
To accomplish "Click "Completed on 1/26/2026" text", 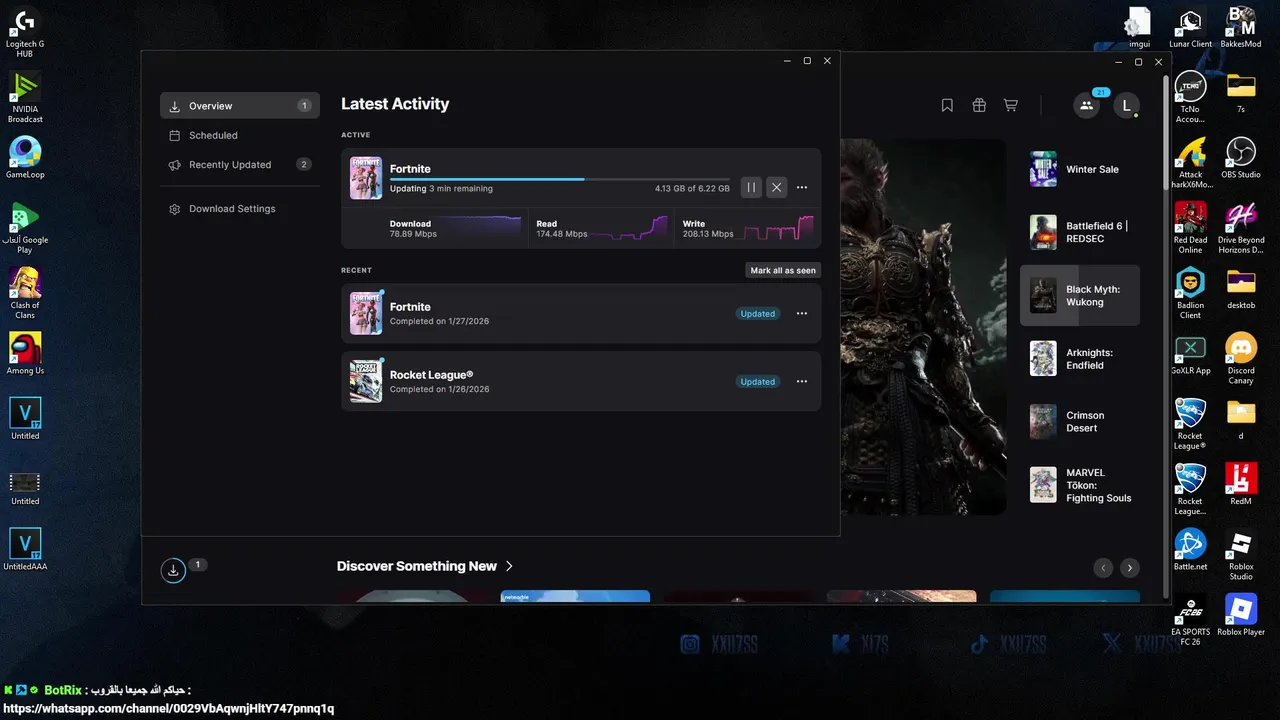I will (439, 389).
